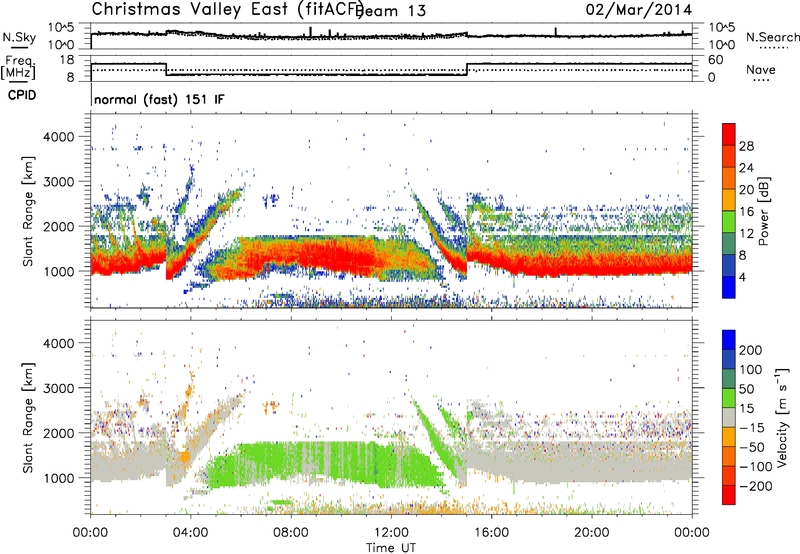
Task: Click the '4000' tick in the power panel
Action: 58,137
